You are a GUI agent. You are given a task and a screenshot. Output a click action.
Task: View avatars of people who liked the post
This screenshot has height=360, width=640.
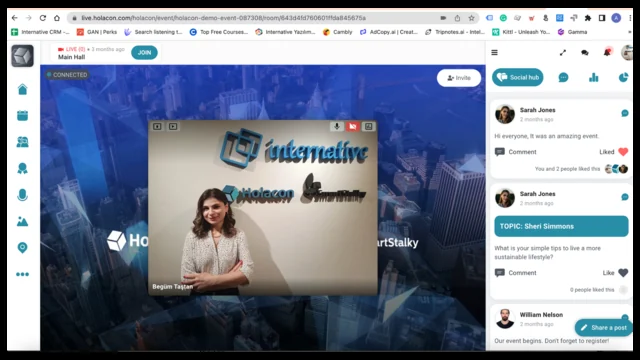(x=616, y=169)
